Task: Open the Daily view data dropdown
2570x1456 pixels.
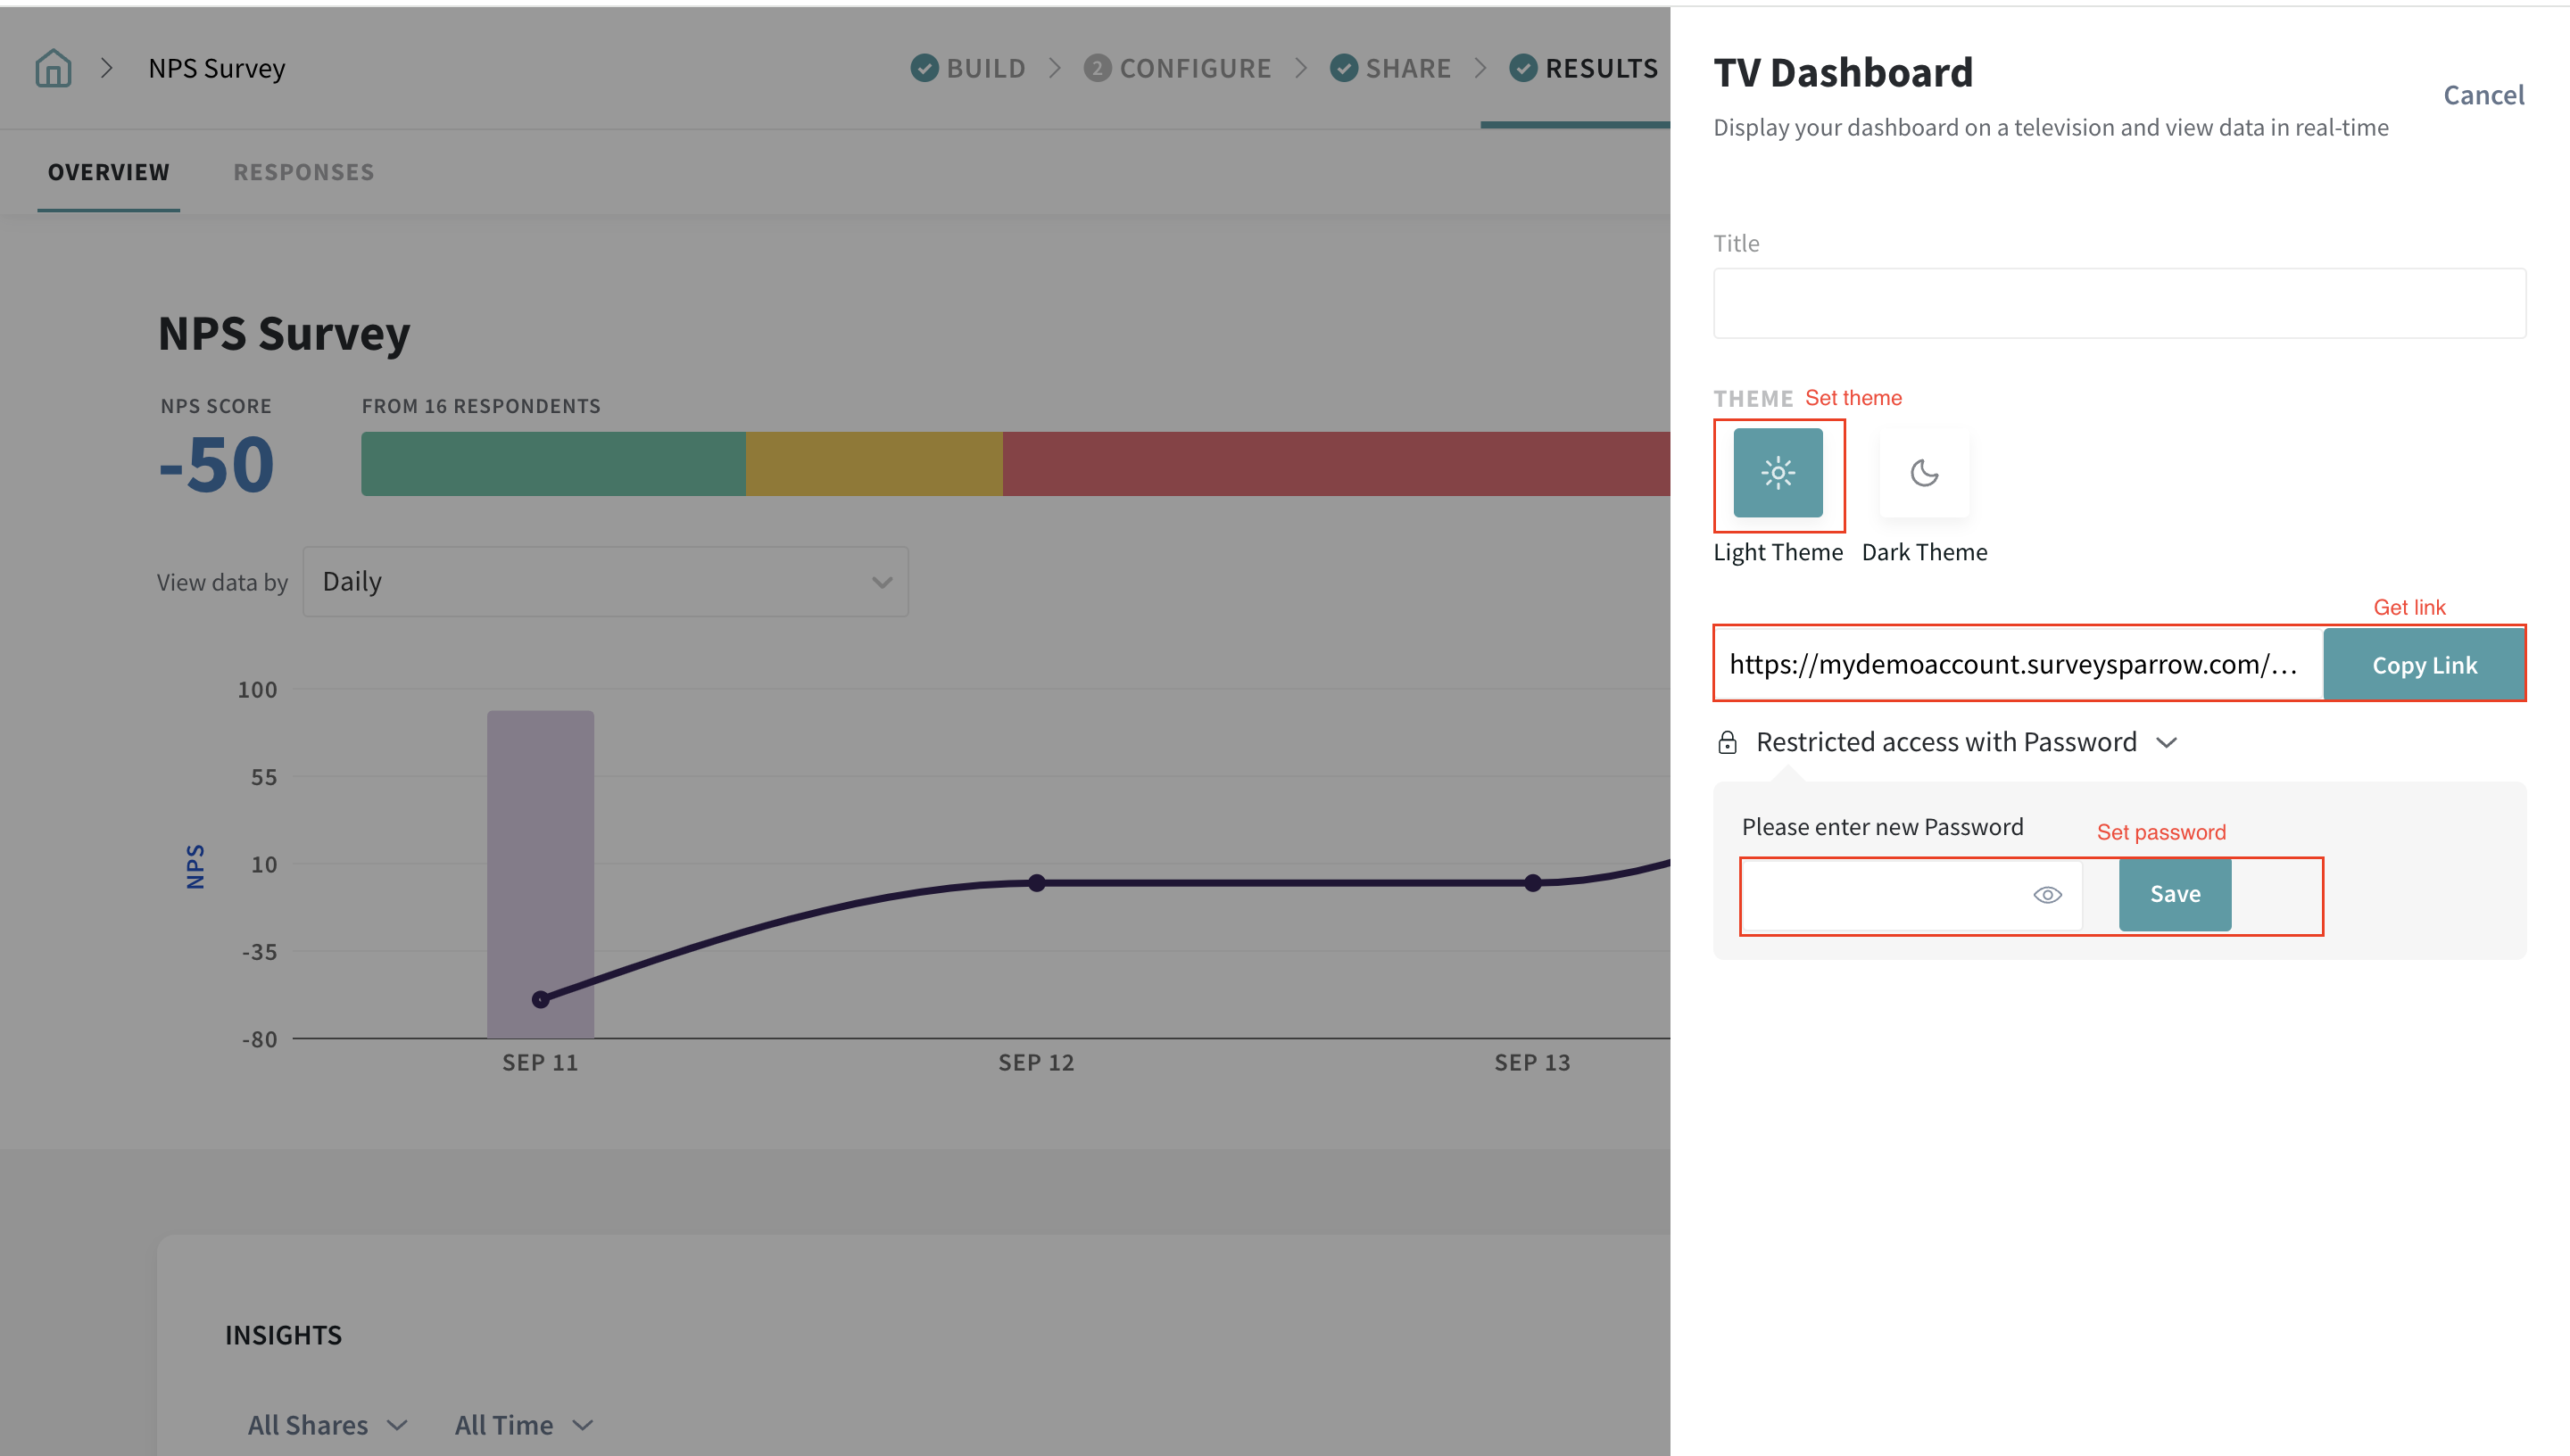Action: coord(605,582)
